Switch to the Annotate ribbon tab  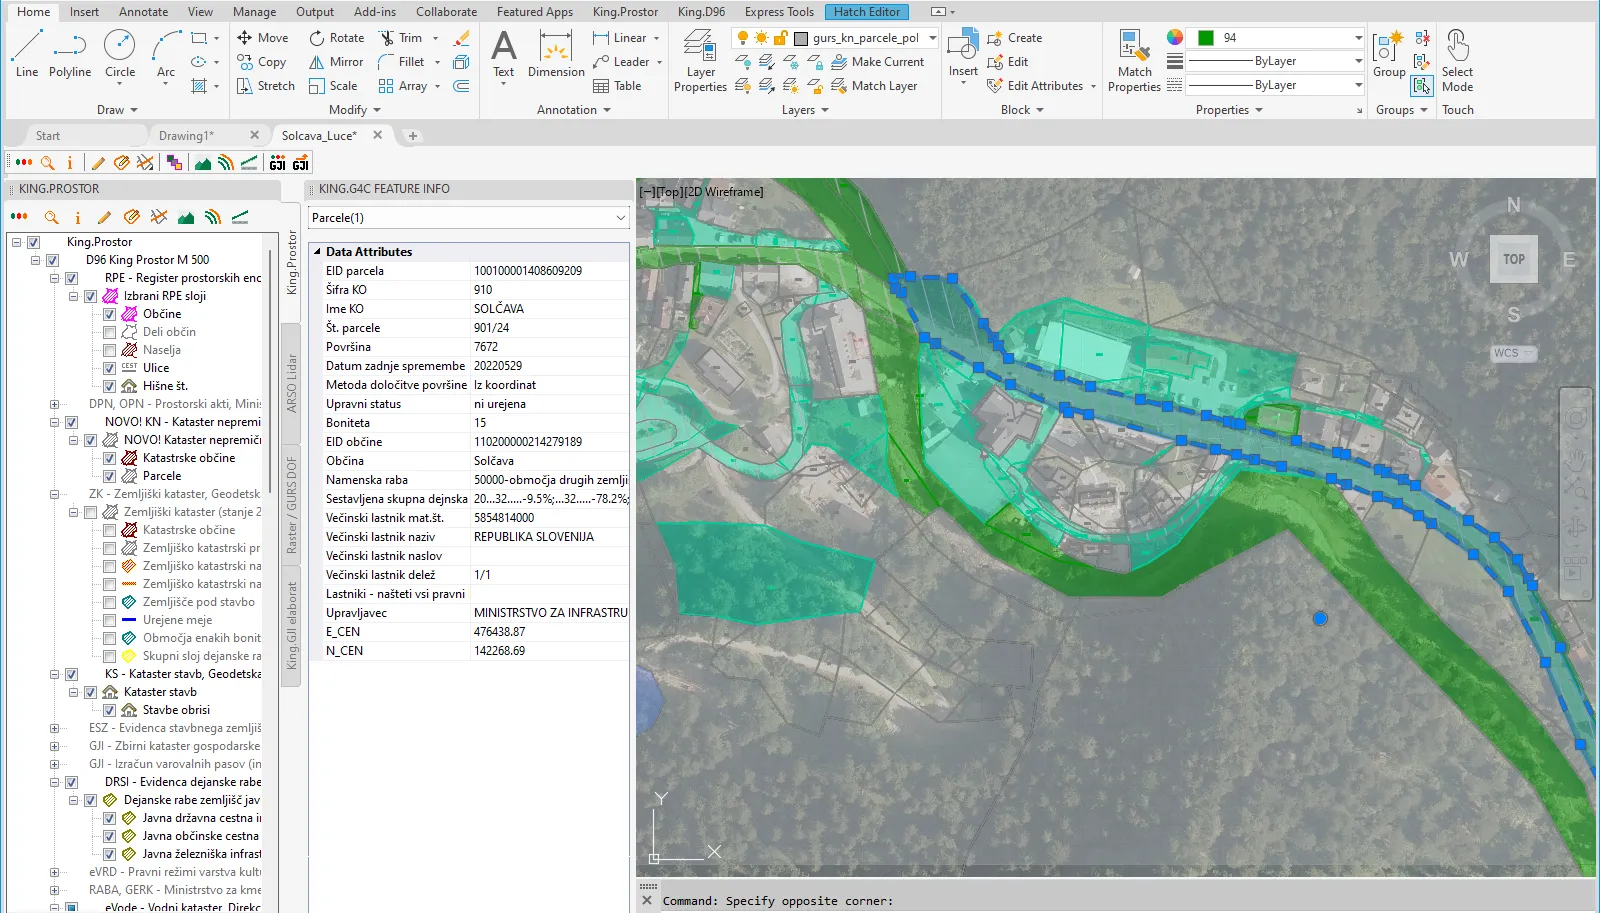point(143,12)
